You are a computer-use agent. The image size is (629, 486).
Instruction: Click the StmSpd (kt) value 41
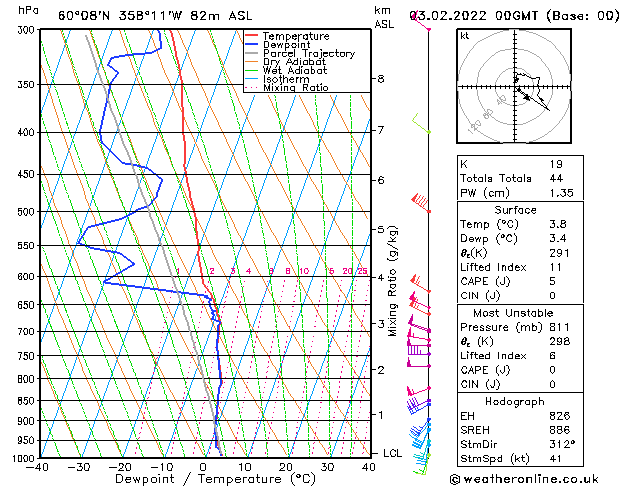click(x=556, y=458)
